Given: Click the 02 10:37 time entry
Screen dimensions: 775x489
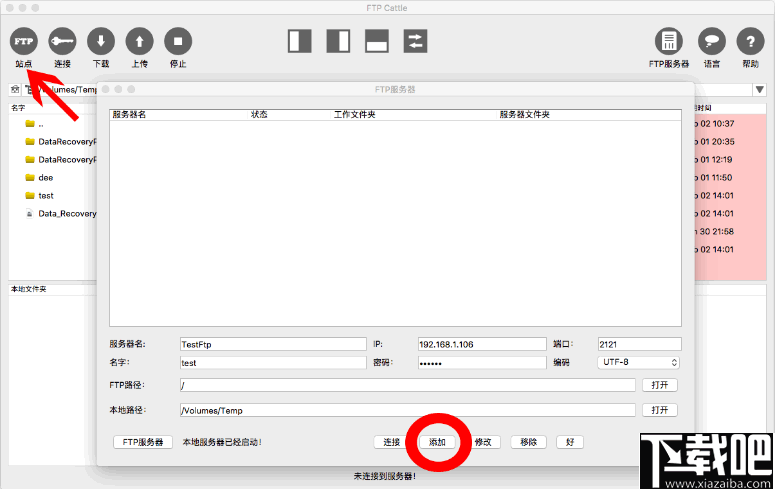Looking at the screenshot, I should coord(717,124).
